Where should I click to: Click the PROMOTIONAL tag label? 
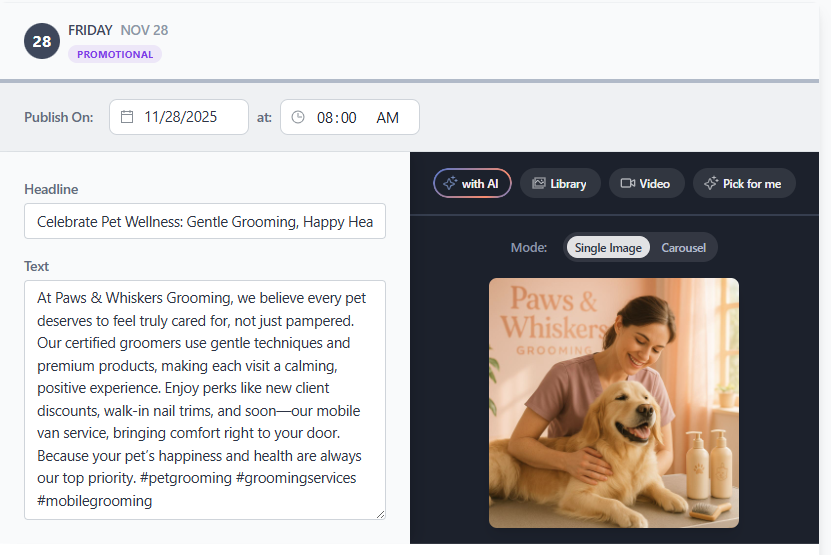click(115, 54)
